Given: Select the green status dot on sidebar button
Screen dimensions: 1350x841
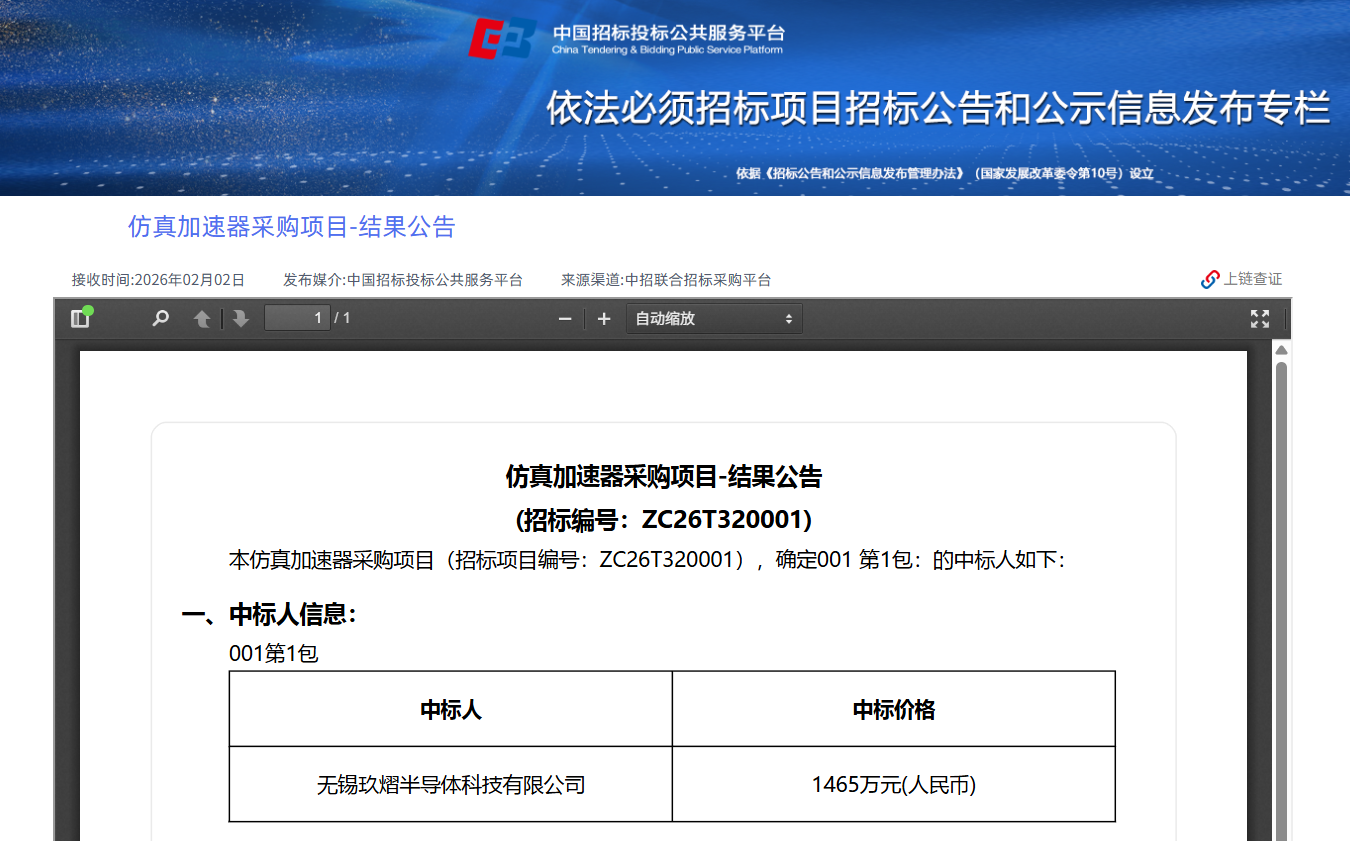Looking at the screenshot, I should (x=89, y=310).
